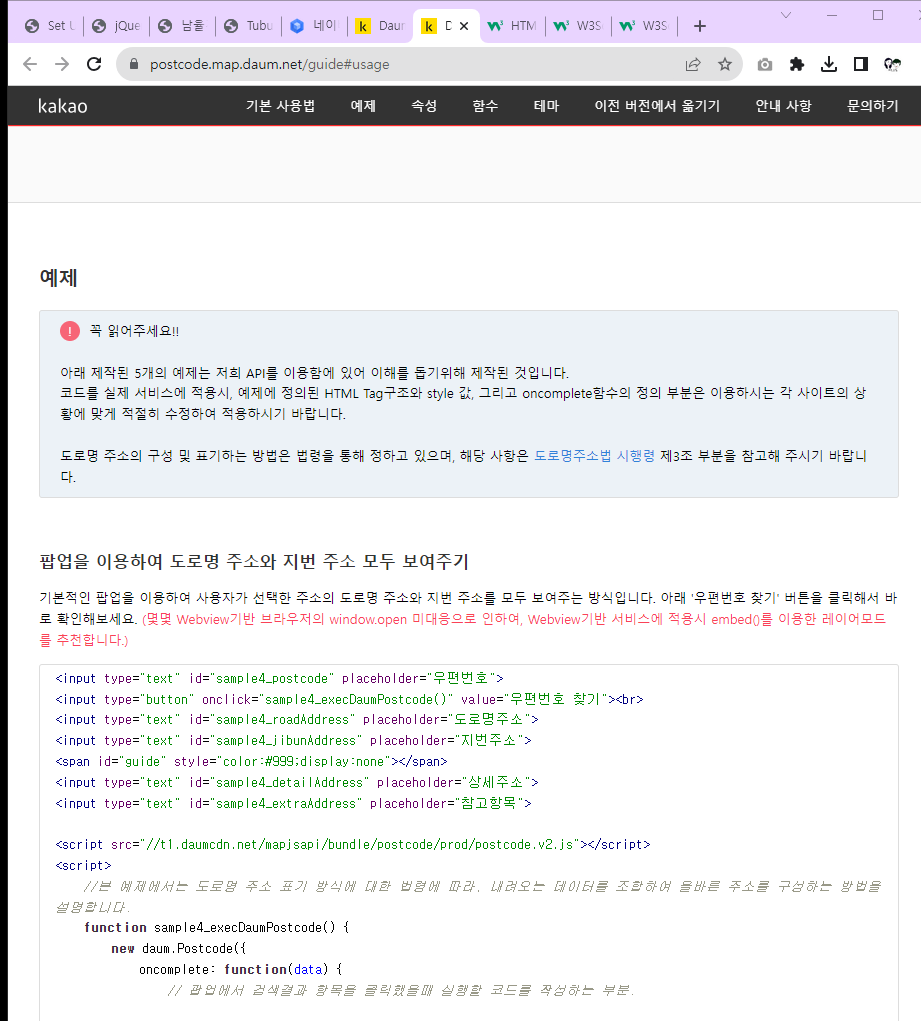Image resolution: width=921 pixels, height=1021 pixels.
Task: Open the '예제' menu
Action: 363,105
